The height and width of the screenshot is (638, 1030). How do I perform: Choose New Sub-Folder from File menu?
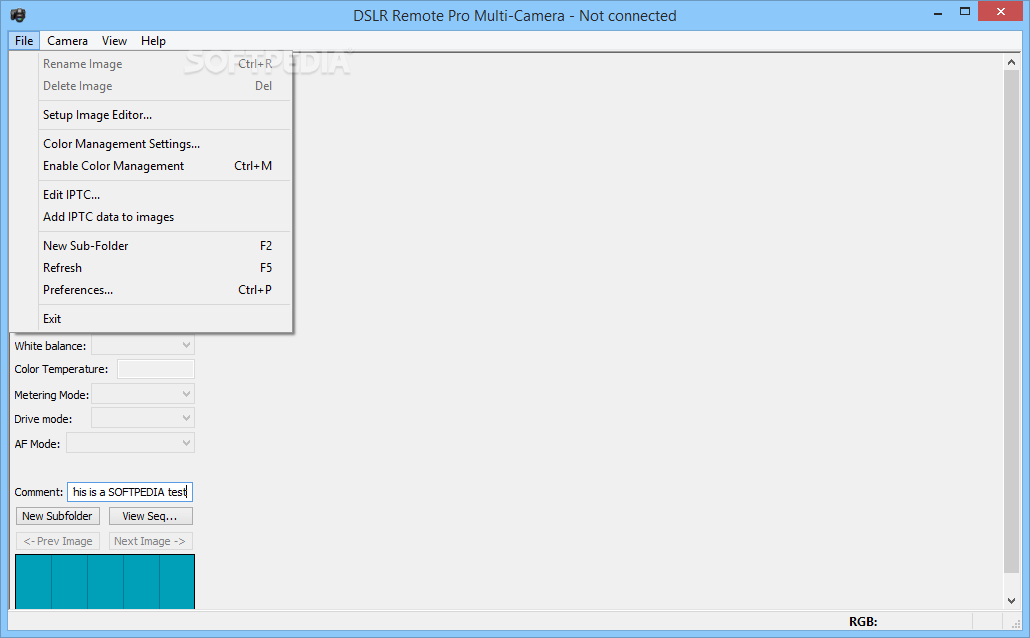[x=164, y=246]
